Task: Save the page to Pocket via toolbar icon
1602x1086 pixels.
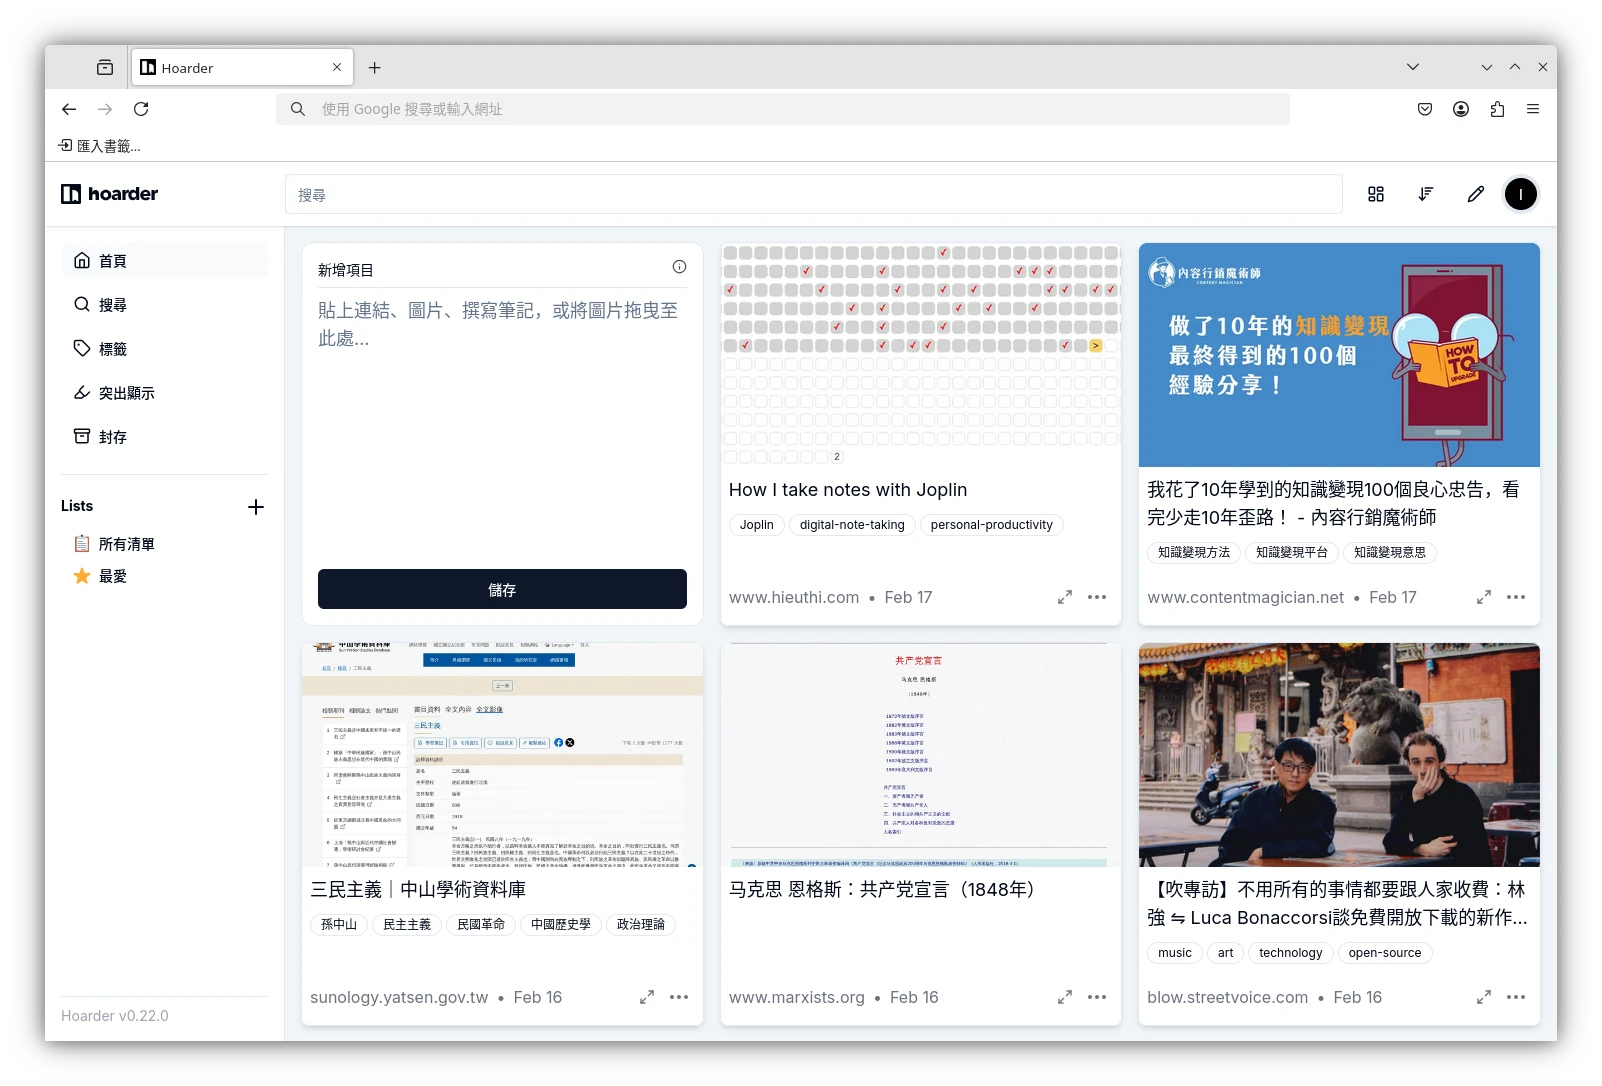Action: tap(1424, 109)
